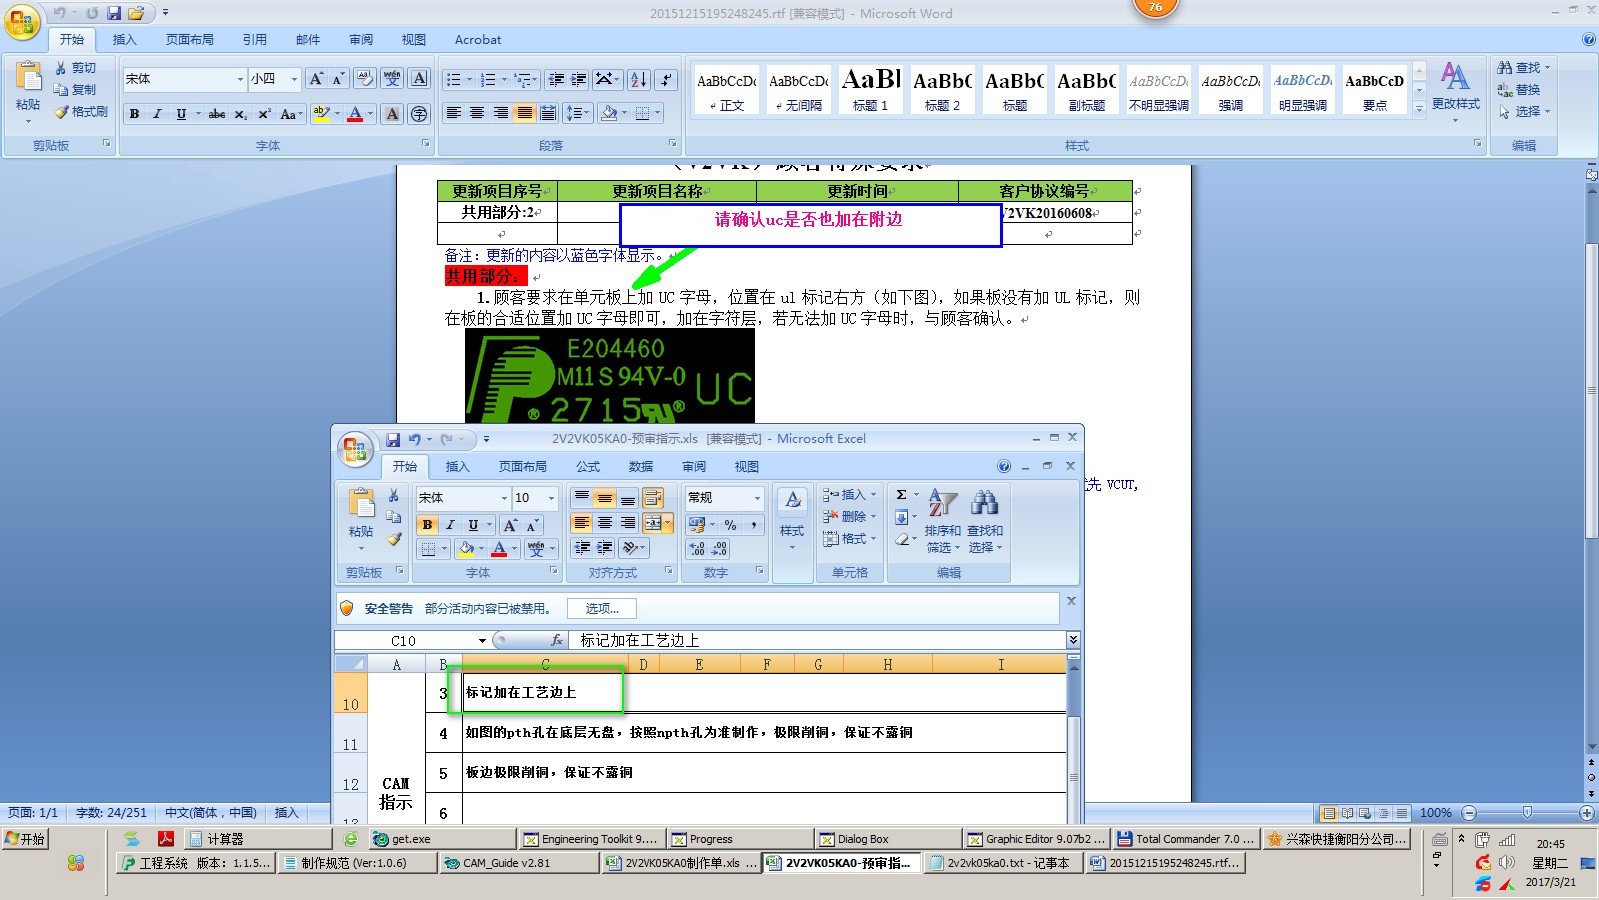Toggle Excel bold button
The height and width of the screenshot is (900, 1599).
pos(428,525)
